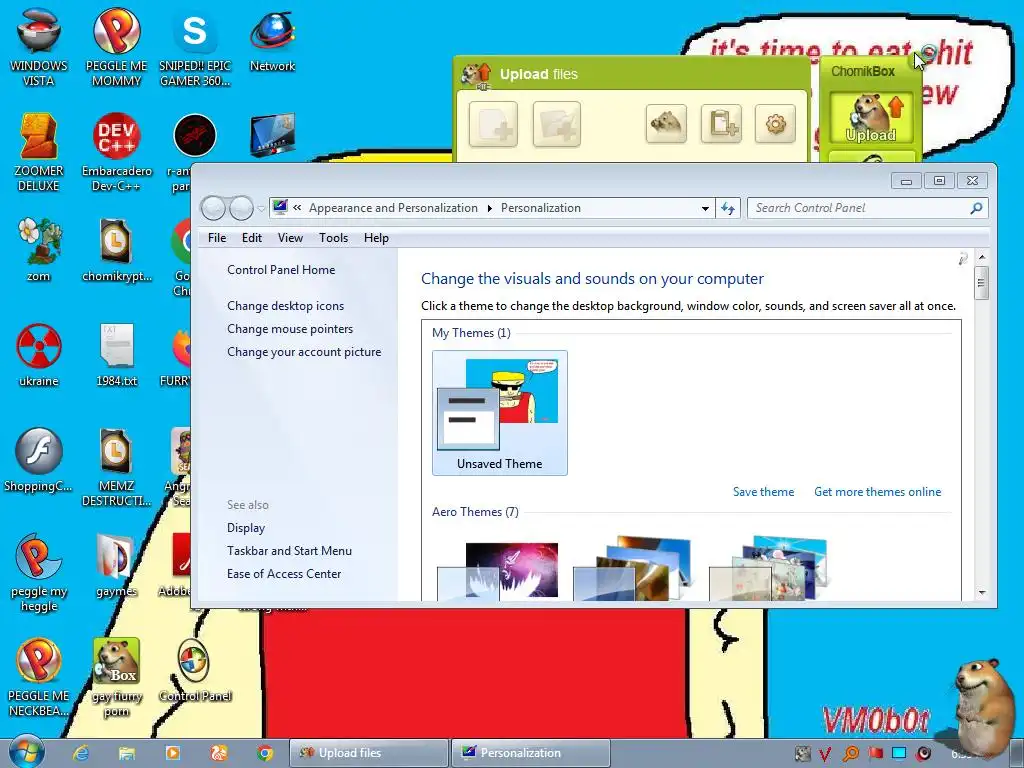Click the red flag tray icon
1024x768 pixels.
click(x=875, y=754)
